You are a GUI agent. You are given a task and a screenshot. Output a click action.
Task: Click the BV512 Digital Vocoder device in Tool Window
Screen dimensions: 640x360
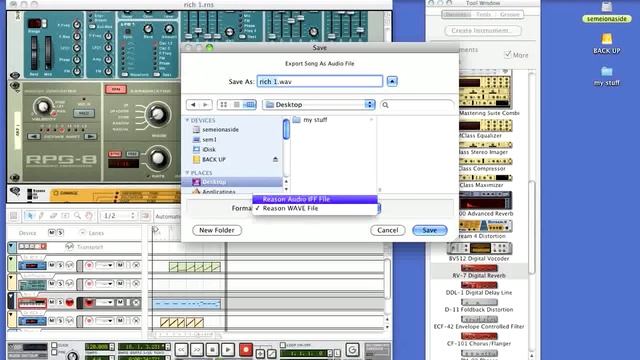(479, 252)
